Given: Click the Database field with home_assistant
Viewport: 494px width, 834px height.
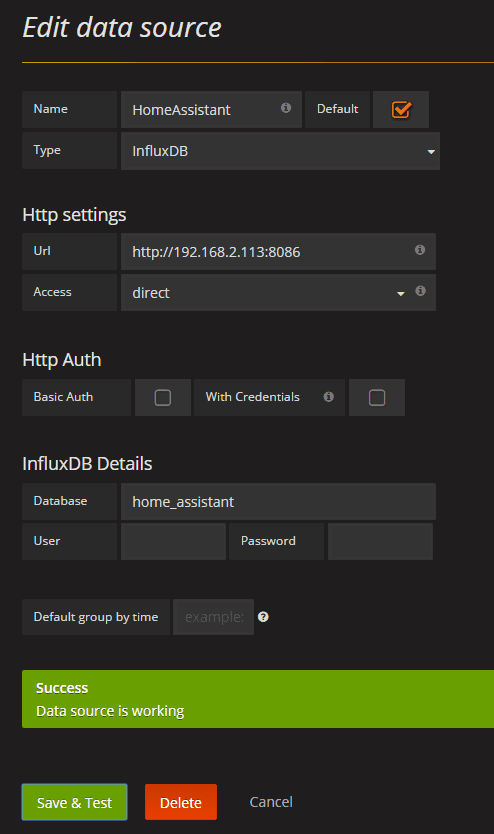Looking at the screenshot, I should click(x=278, y=502).
